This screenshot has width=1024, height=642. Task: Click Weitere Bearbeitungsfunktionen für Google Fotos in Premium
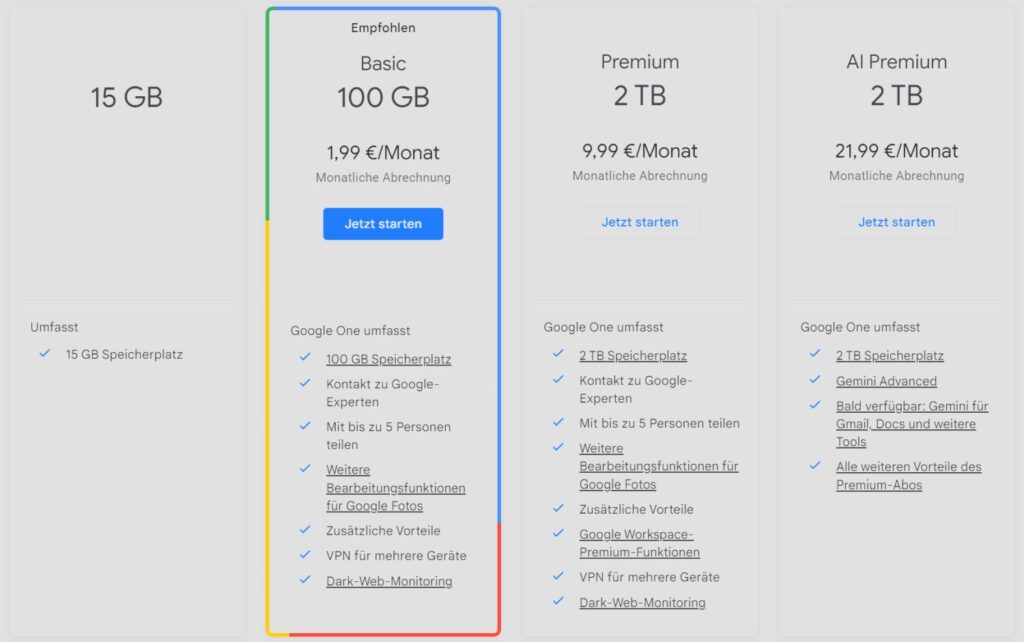click(x=658, y=465)
